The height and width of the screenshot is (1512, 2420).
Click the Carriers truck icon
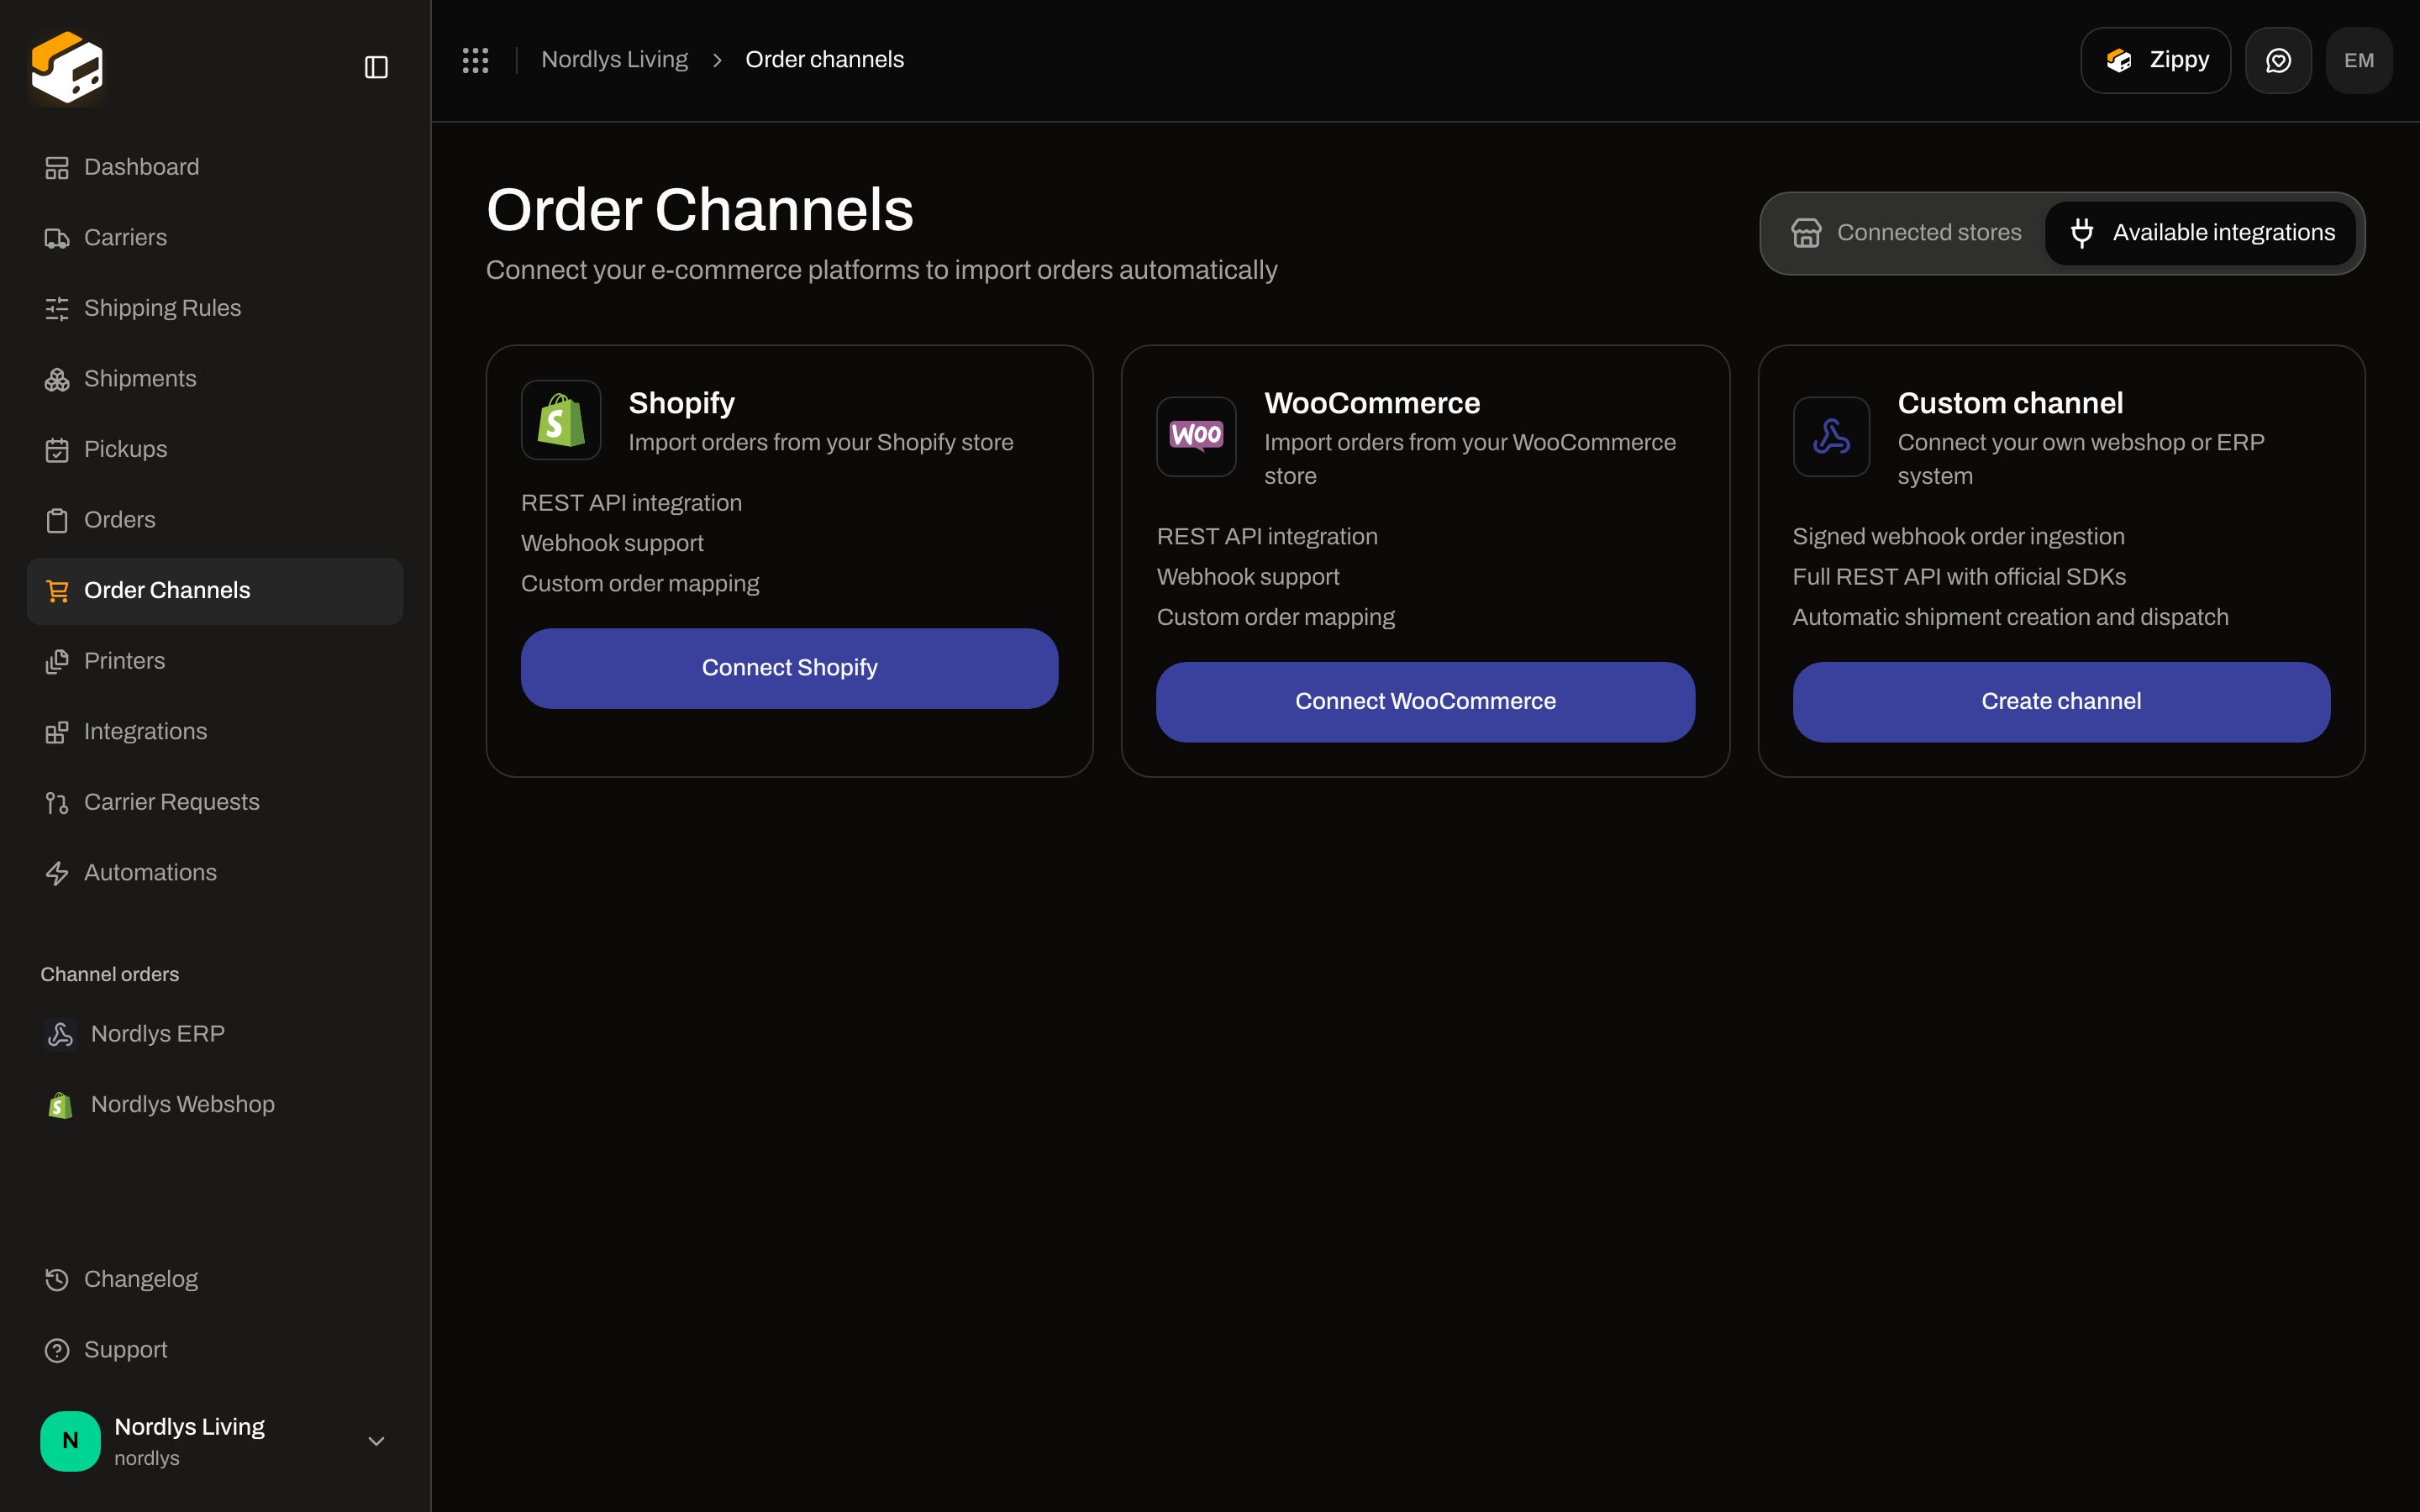click(57, 238)
